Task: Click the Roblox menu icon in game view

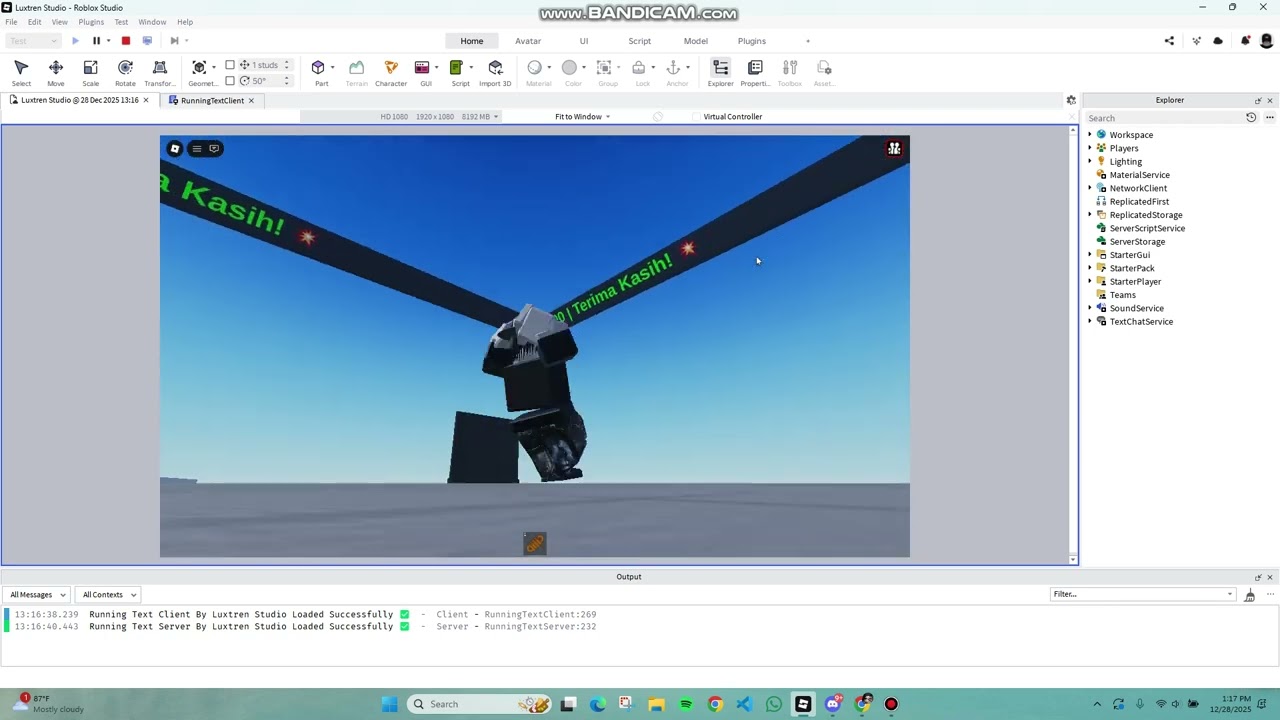Action: pos(175,149)
